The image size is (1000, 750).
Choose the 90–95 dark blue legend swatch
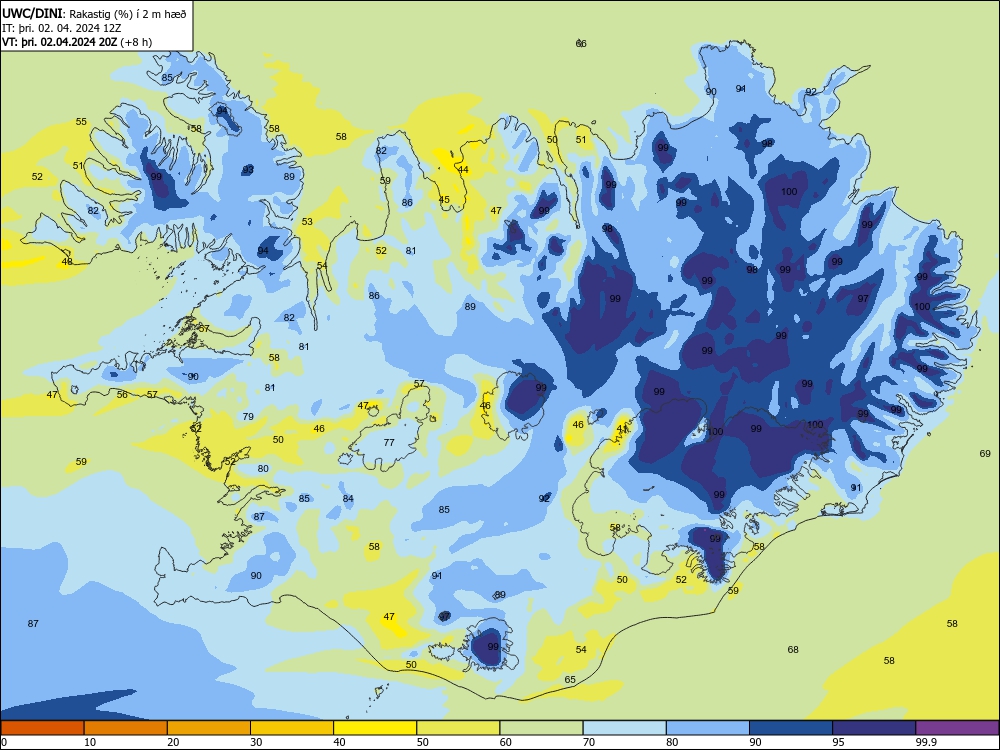791,728
